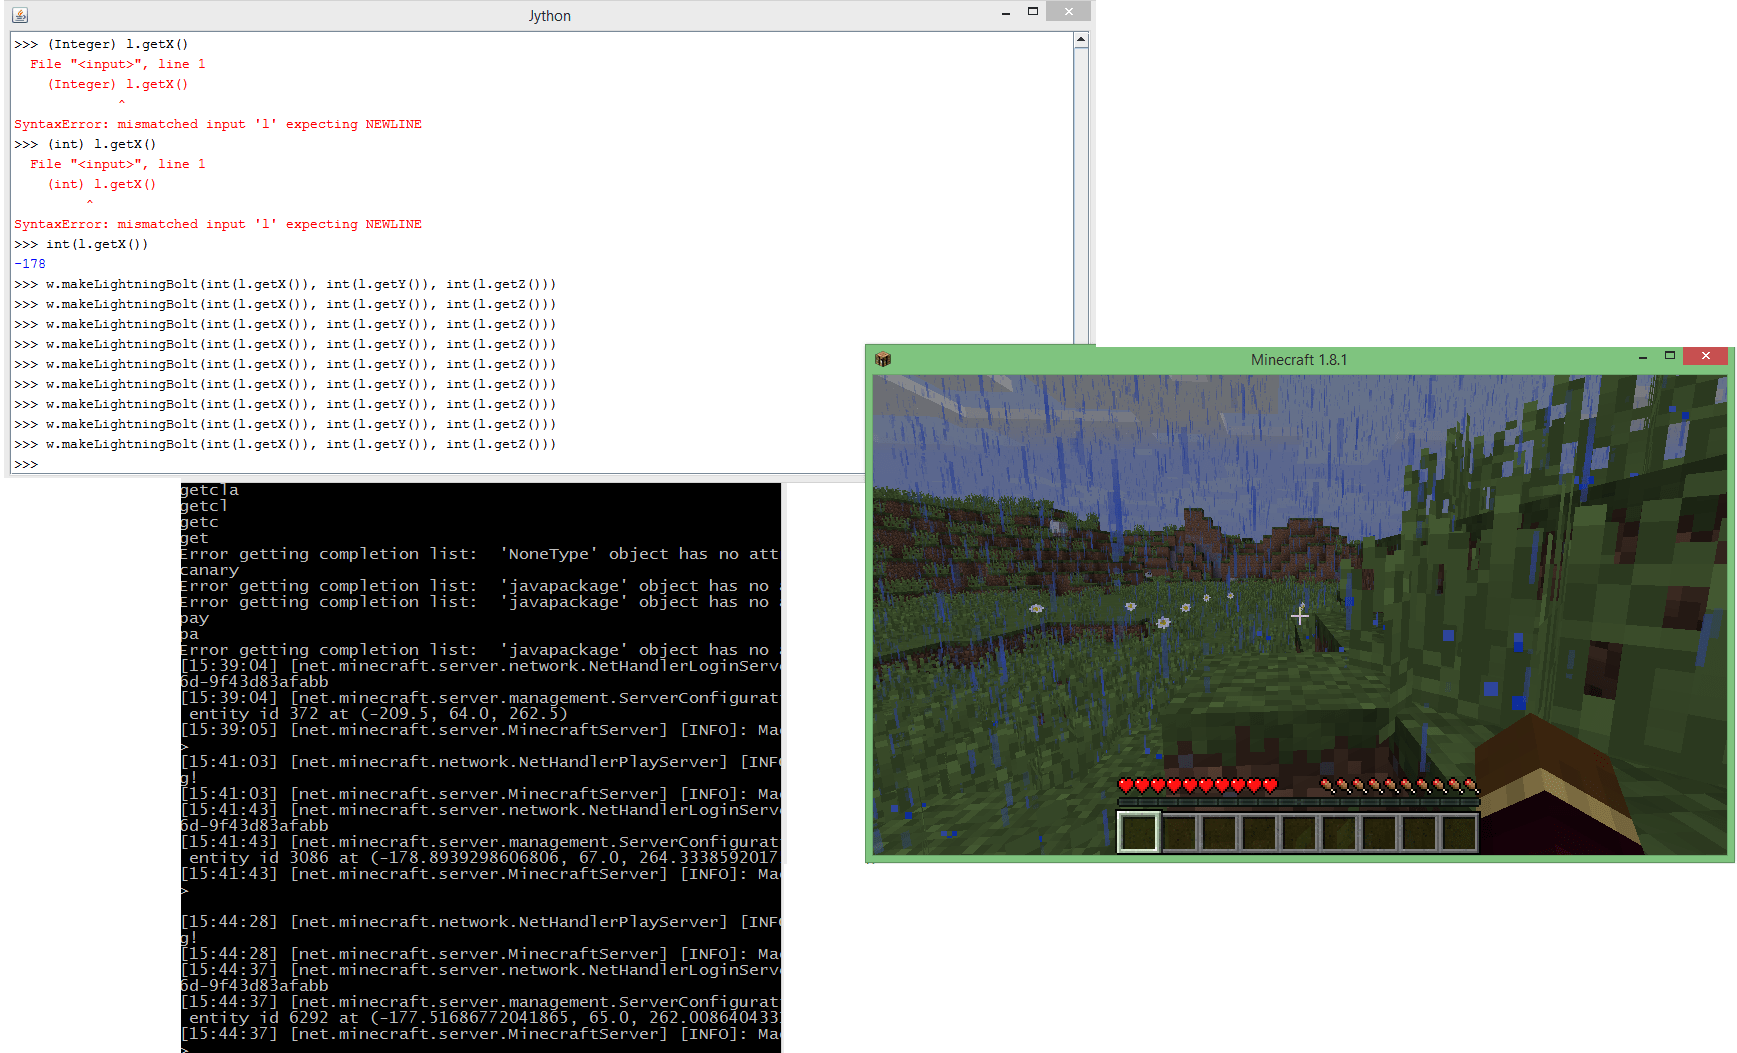
Task: Click the Jython window title text
Action: coord(550,16)
